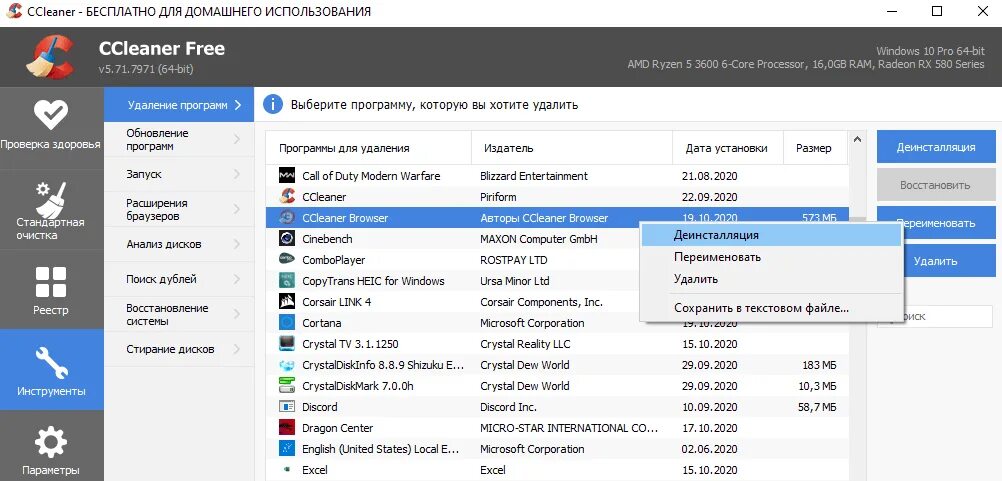The width and height of the screenshot is (1002, 481).
Task: Click the blue Деинсталляция button on right
Action: pos(936,147)
